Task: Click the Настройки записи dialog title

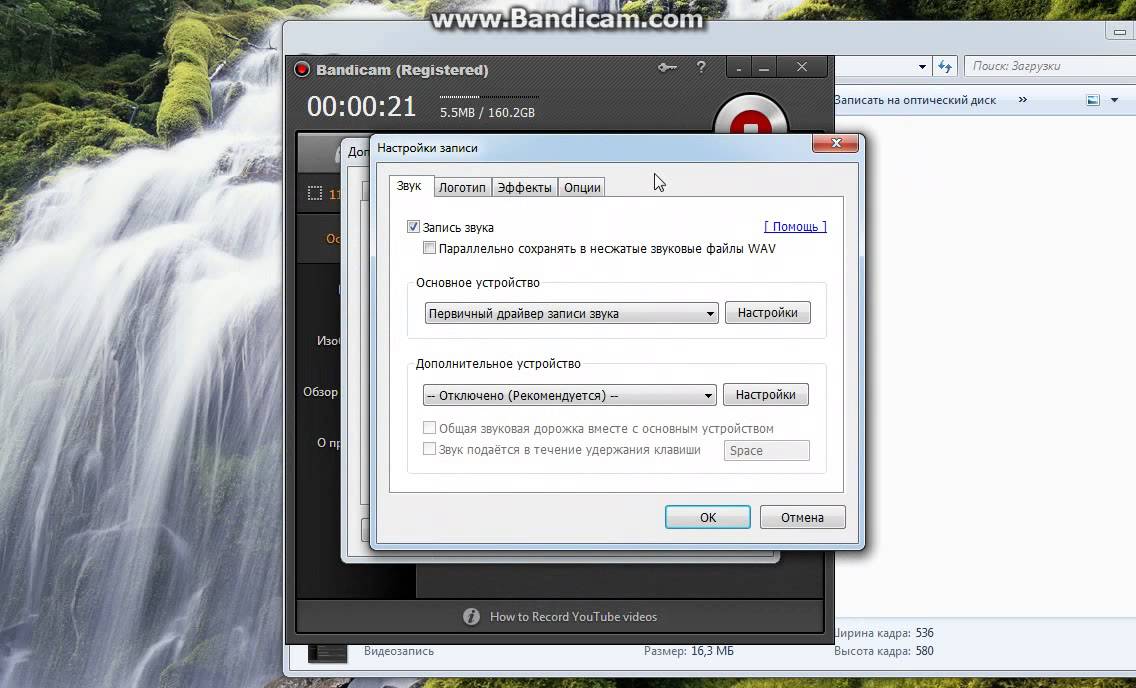Action: pyautogui.click(x=427, y=148)
